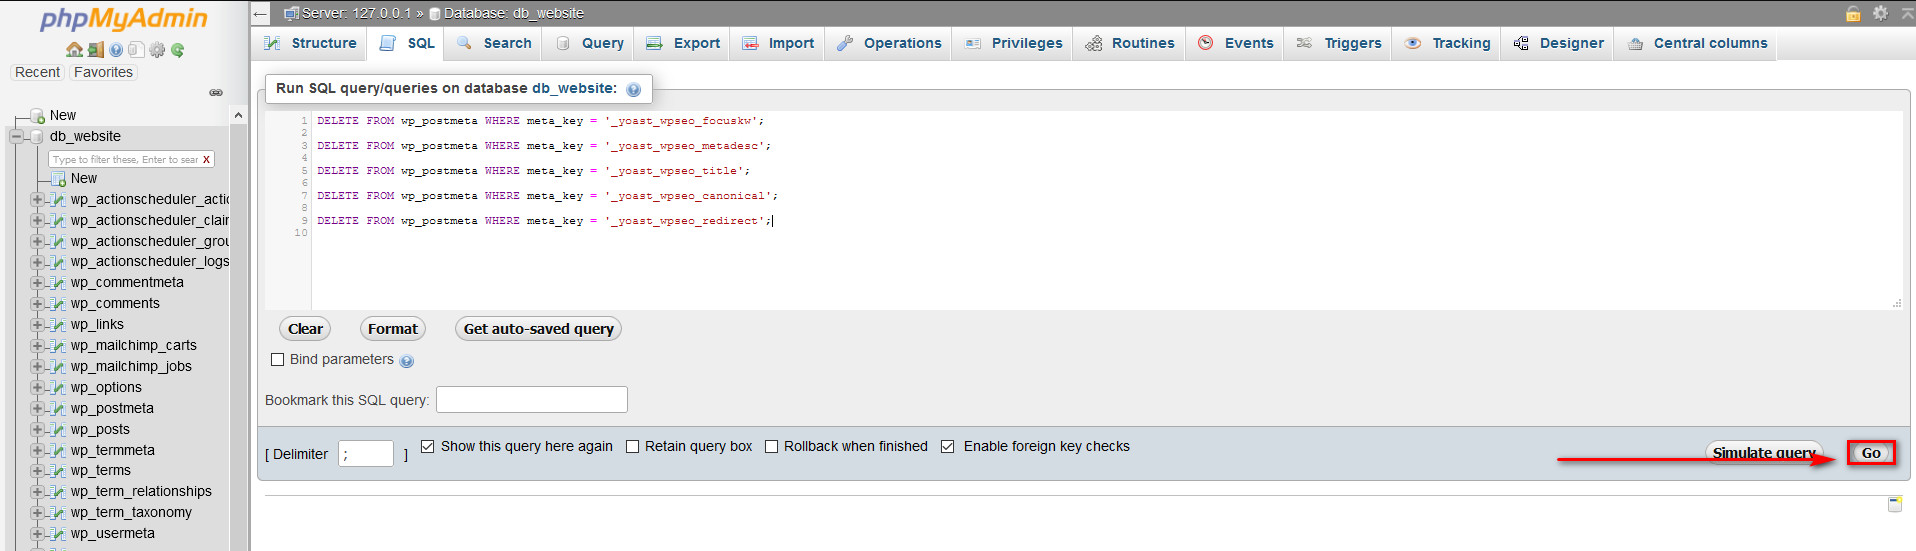
Task: Open phpMyAdmin documentation blue question icon
Action: pos(116,50)
